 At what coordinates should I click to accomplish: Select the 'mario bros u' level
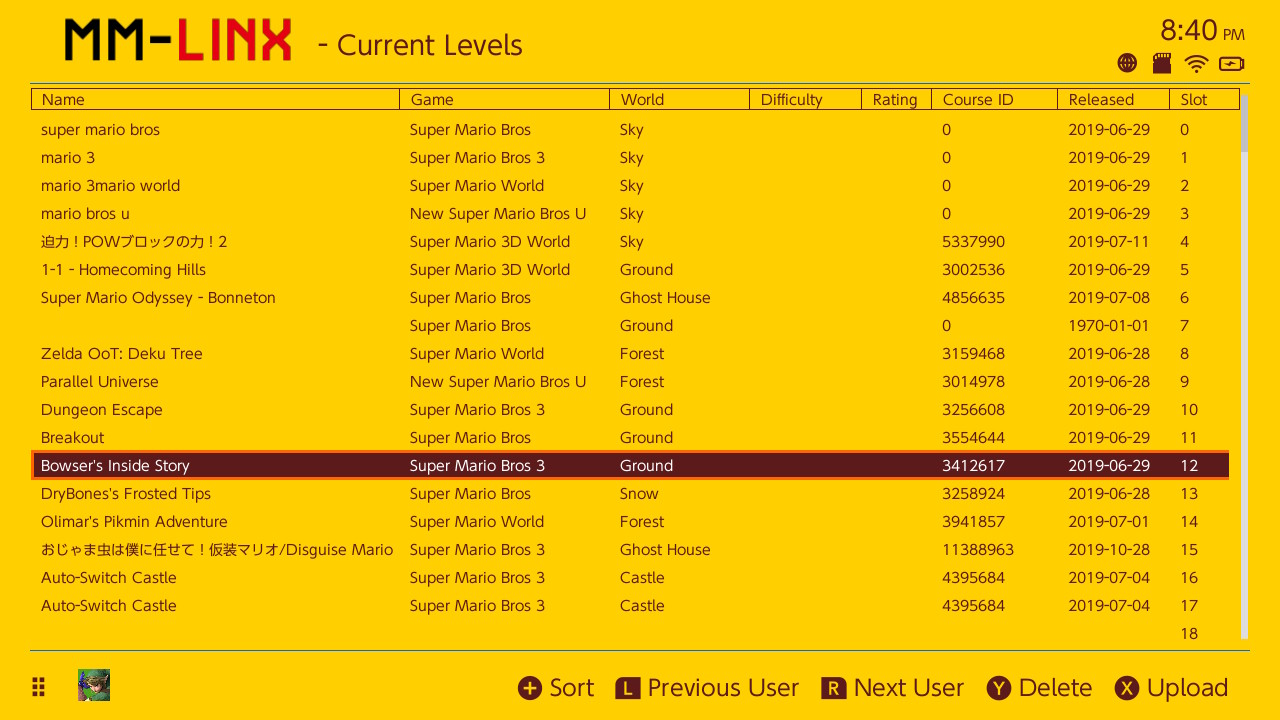631,213
